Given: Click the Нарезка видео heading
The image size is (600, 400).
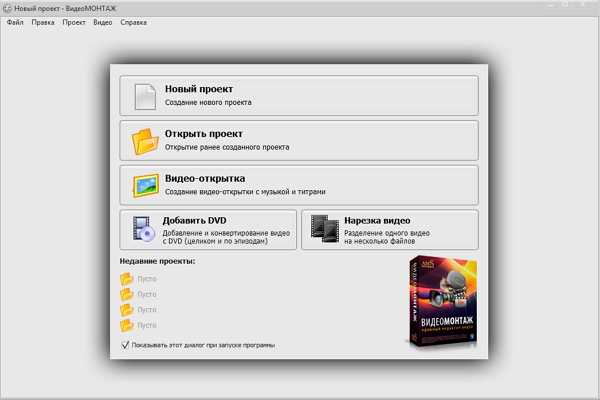Looking at the screenshot, I should (377, 220).
